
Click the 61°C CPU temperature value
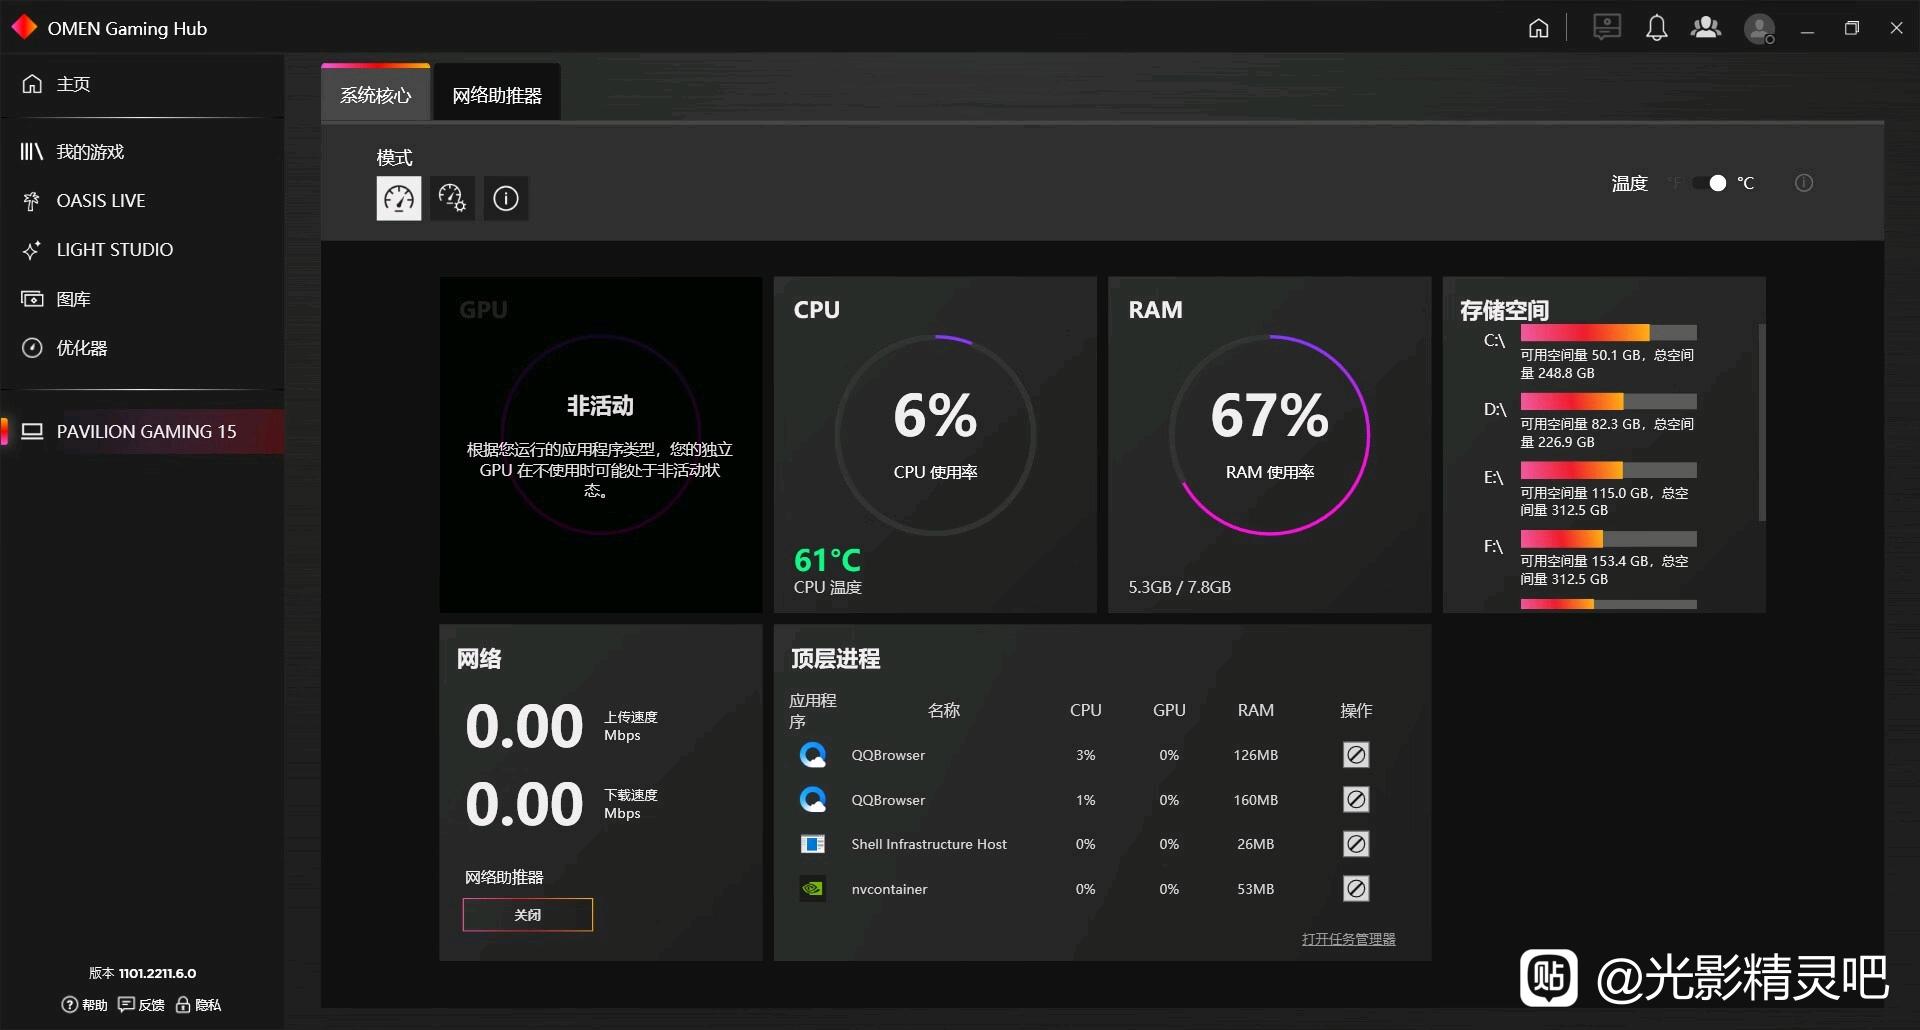click(x=827, y=560)
